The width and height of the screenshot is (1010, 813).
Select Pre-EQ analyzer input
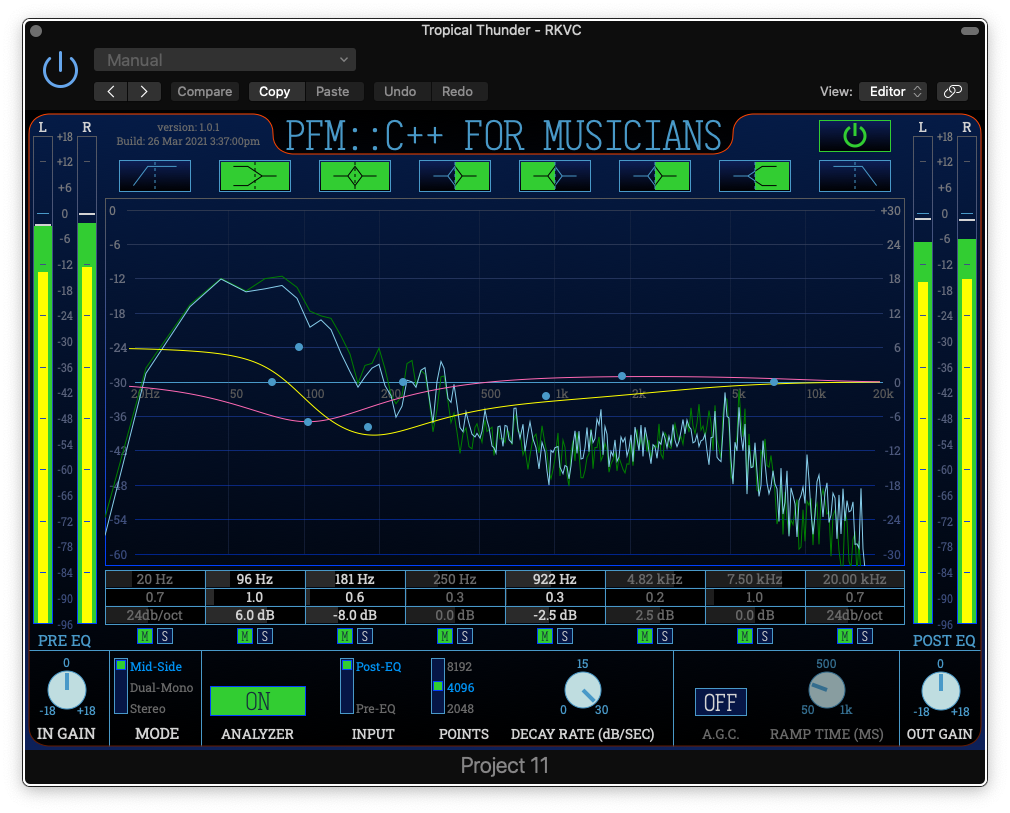tap(376, 709)
